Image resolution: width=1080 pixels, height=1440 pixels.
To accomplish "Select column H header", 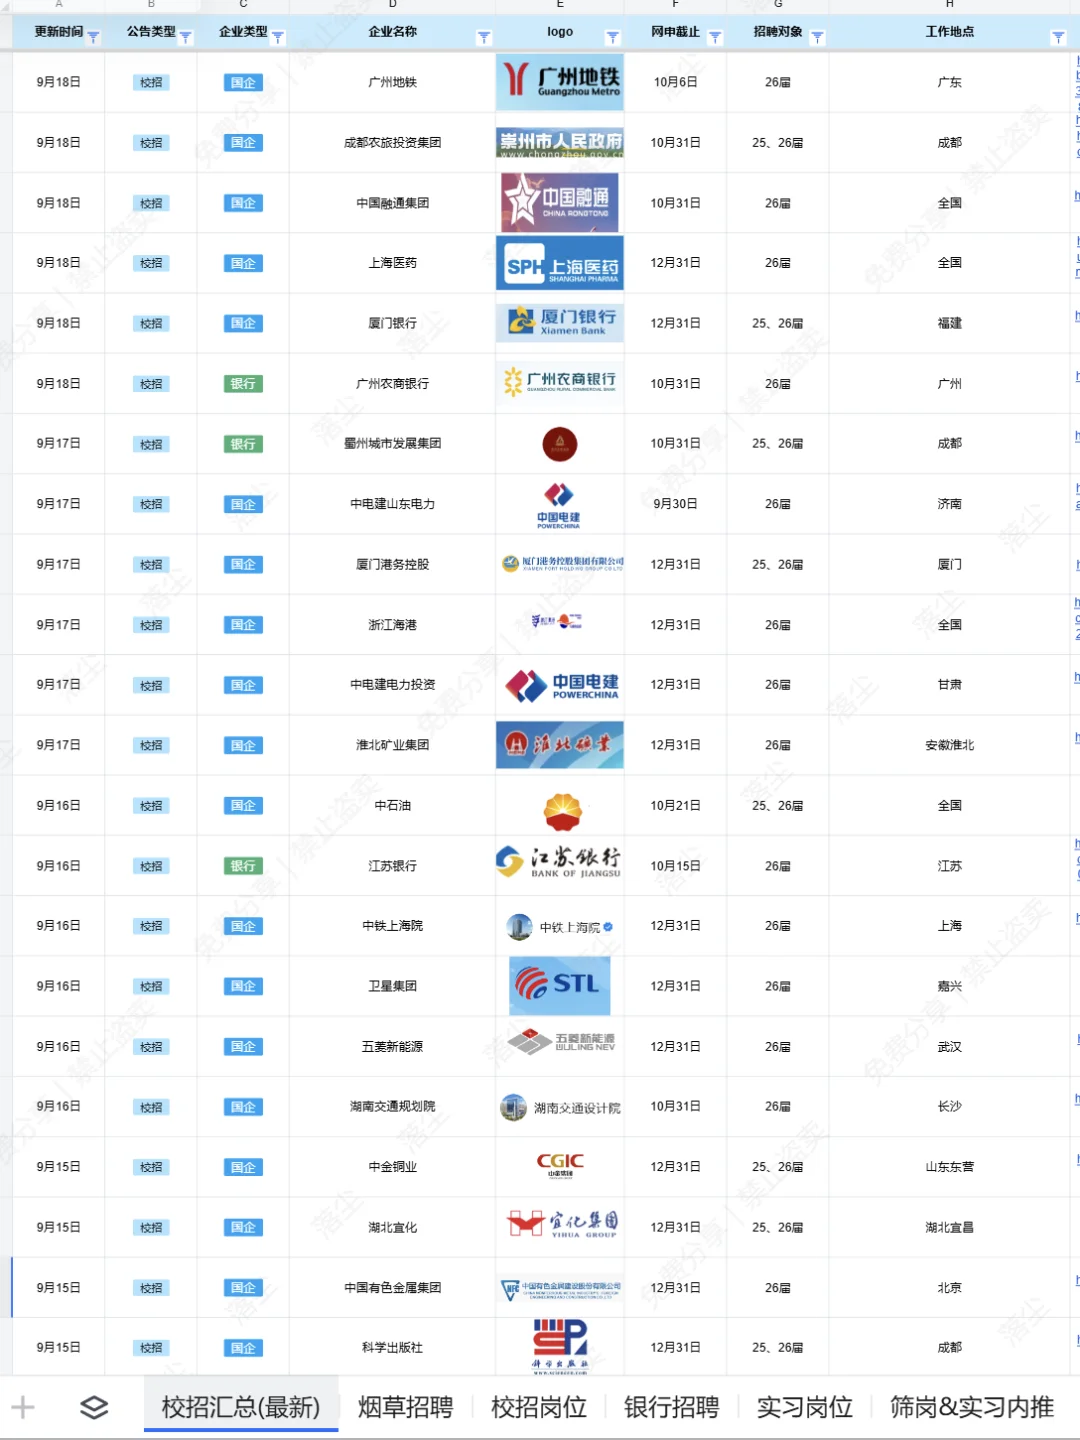I will coord(949,5).
